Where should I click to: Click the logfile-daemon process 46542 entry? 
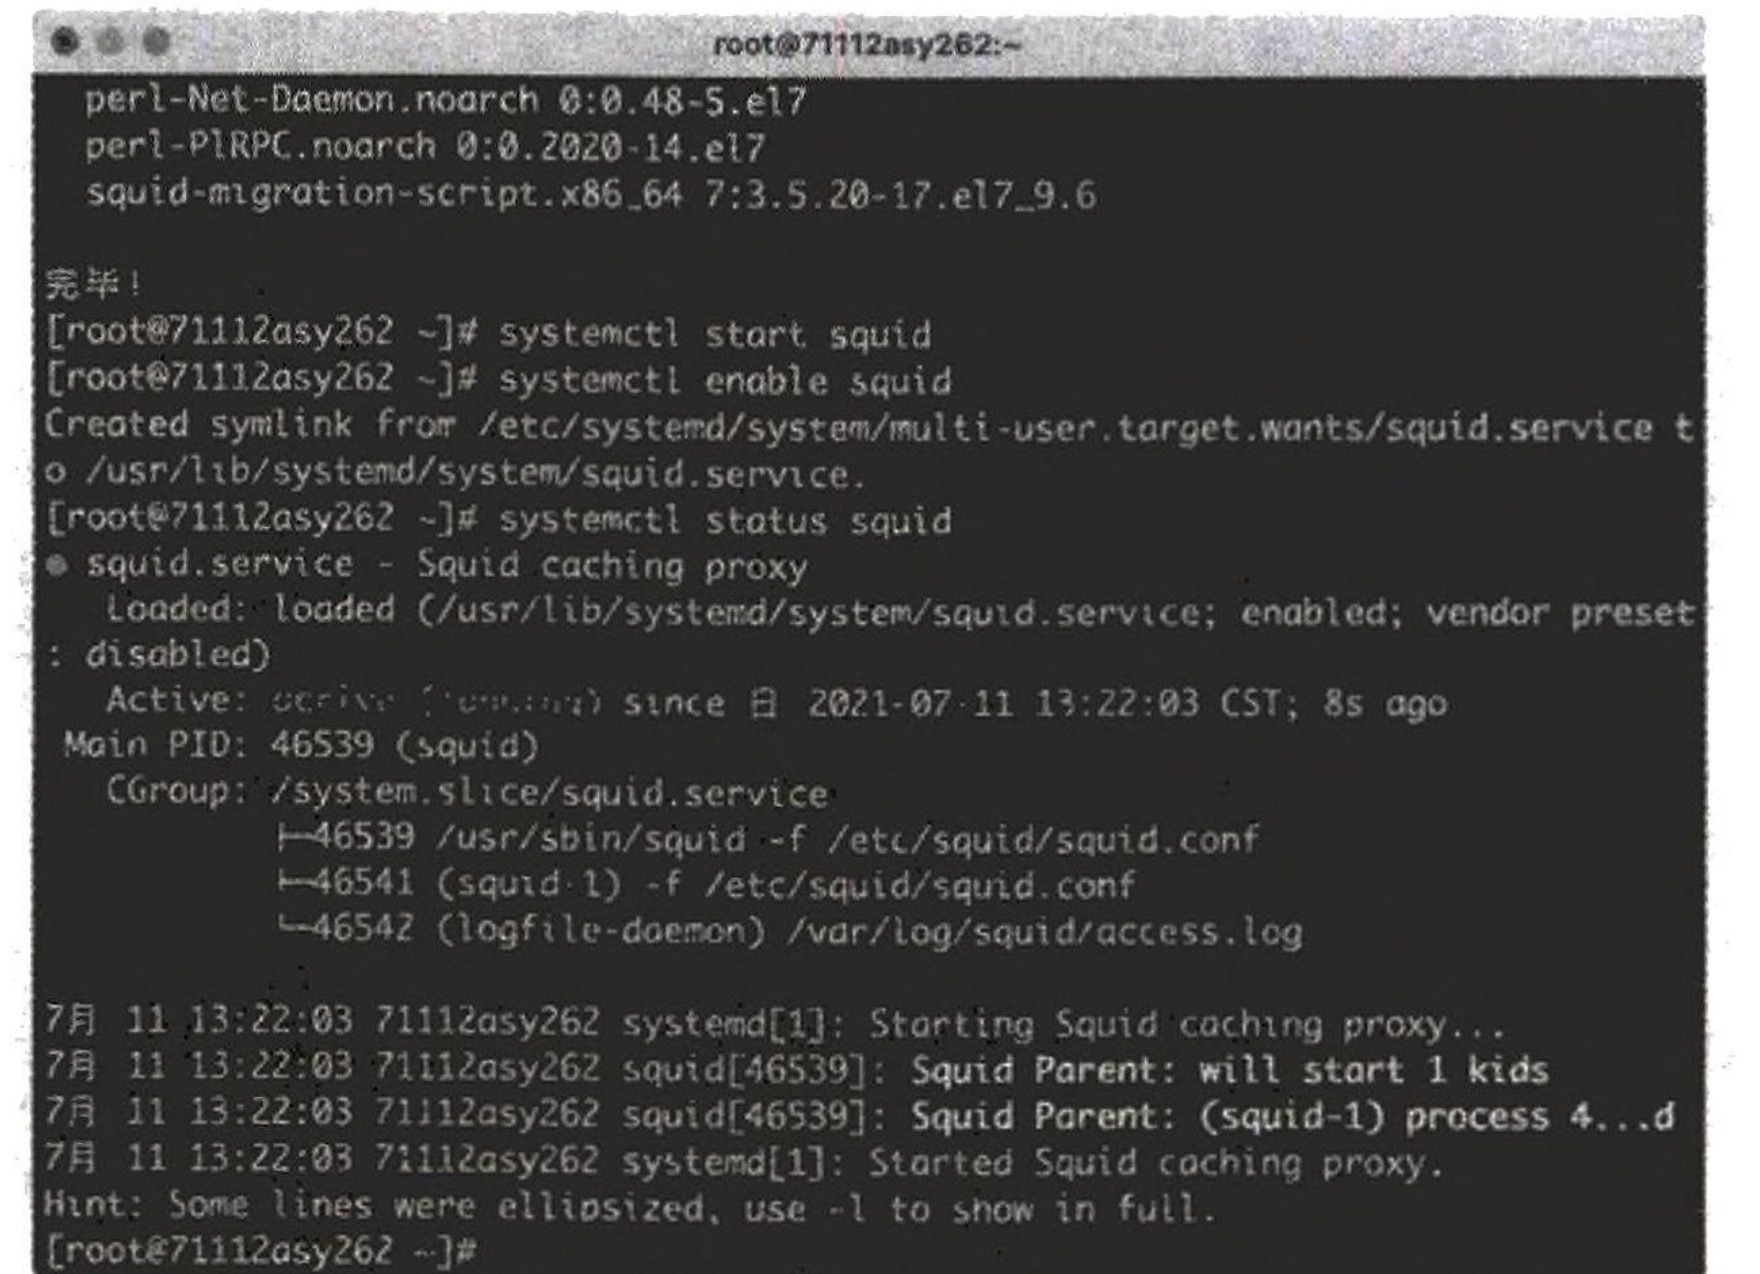click(x=540, y=931)
